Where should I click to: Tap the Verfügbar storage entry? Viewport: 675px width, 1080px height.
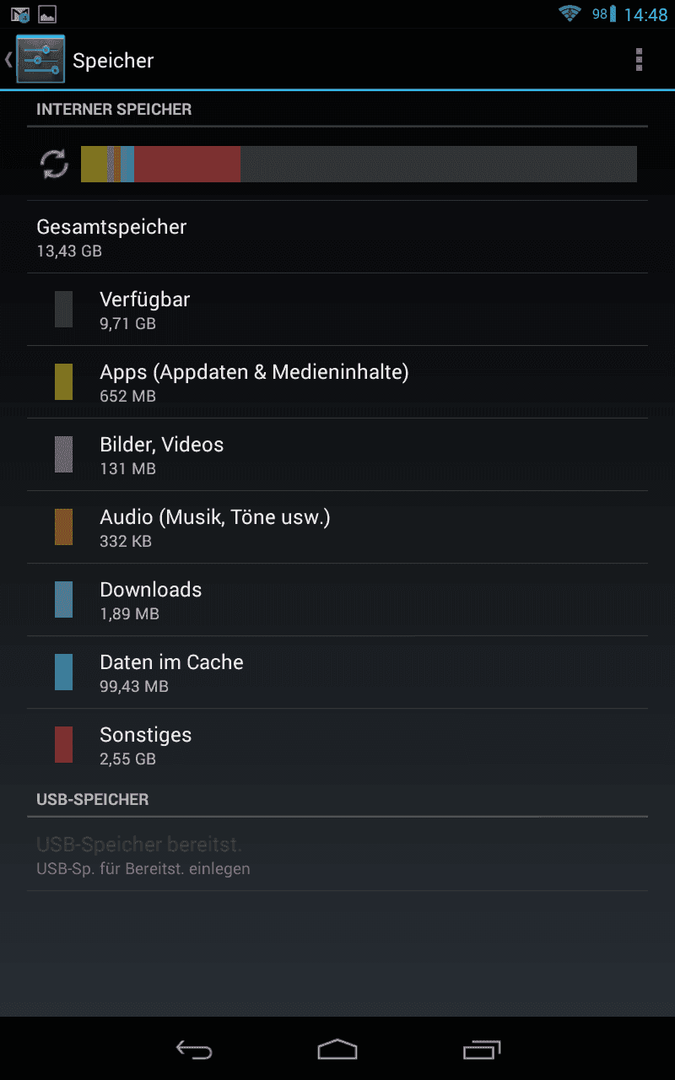click(338, 310)
